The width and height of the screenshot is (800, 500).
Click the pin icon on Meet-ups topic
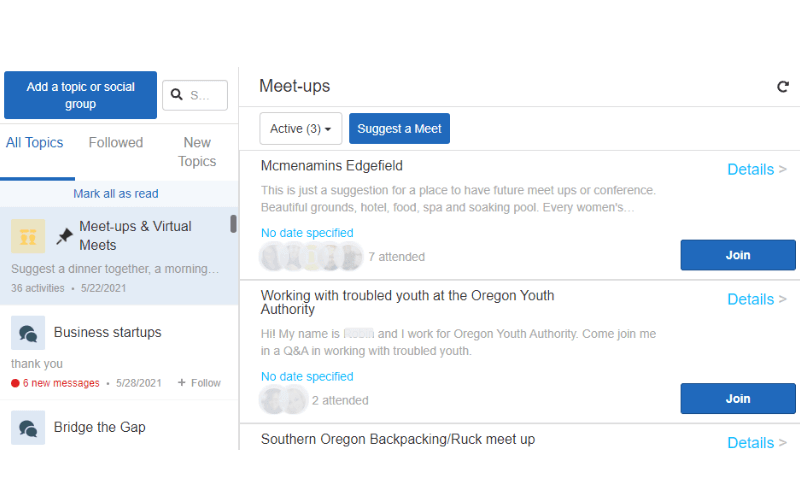click(x=64, y=236)
